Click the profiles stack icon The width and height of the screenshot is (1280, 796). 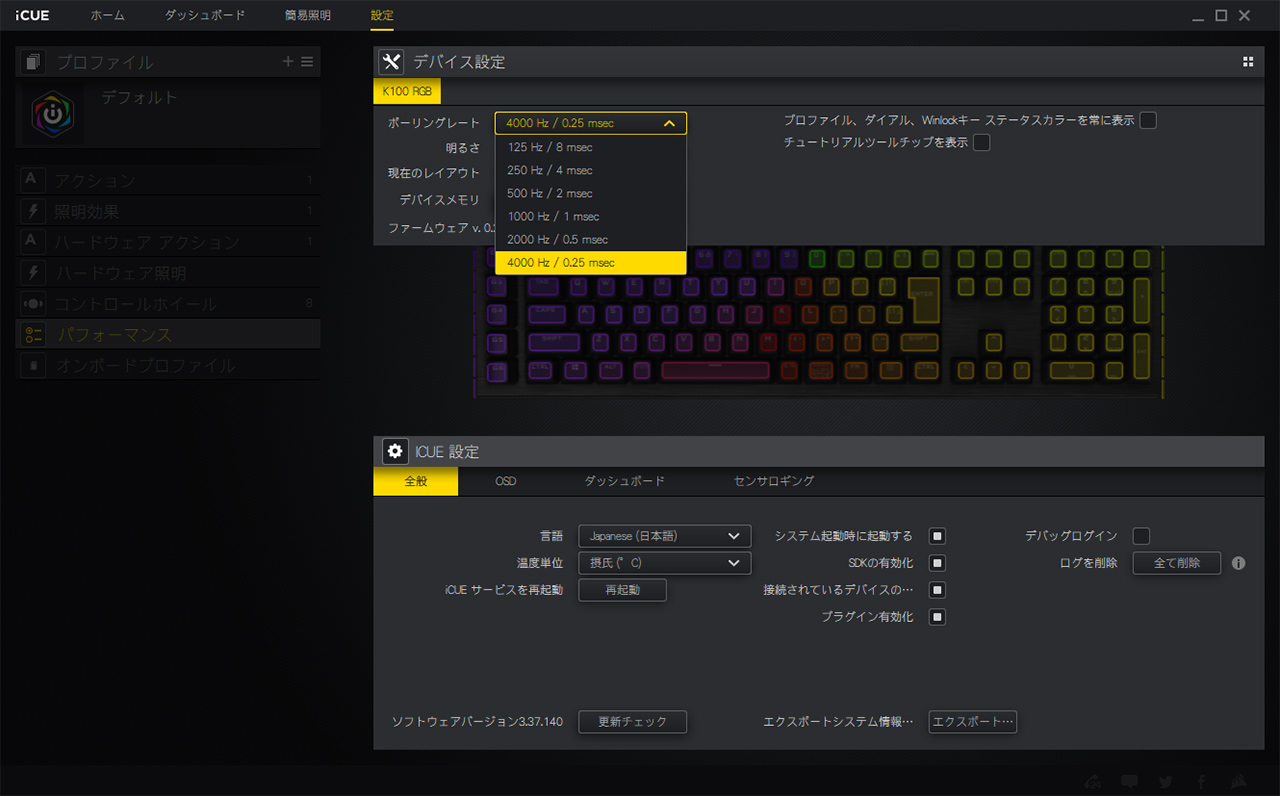tap(34, 62)
